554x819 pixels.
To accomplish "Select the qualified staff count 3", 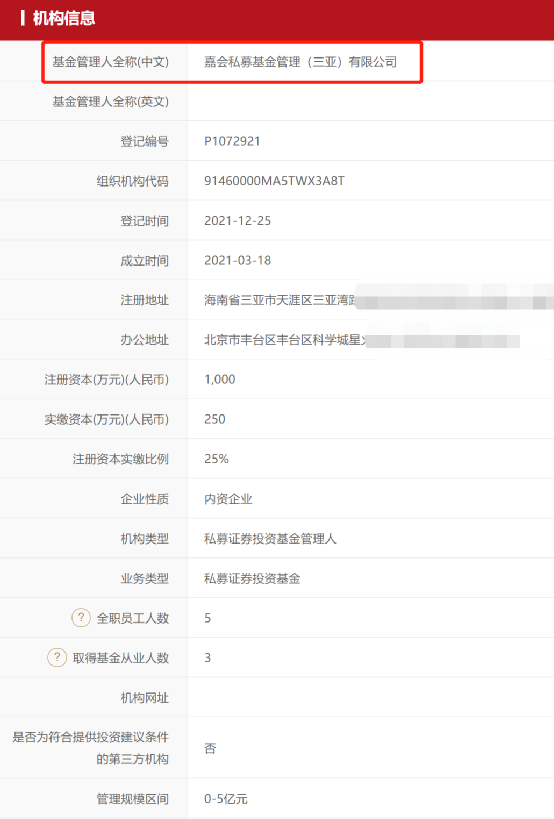I will (207, 658).
